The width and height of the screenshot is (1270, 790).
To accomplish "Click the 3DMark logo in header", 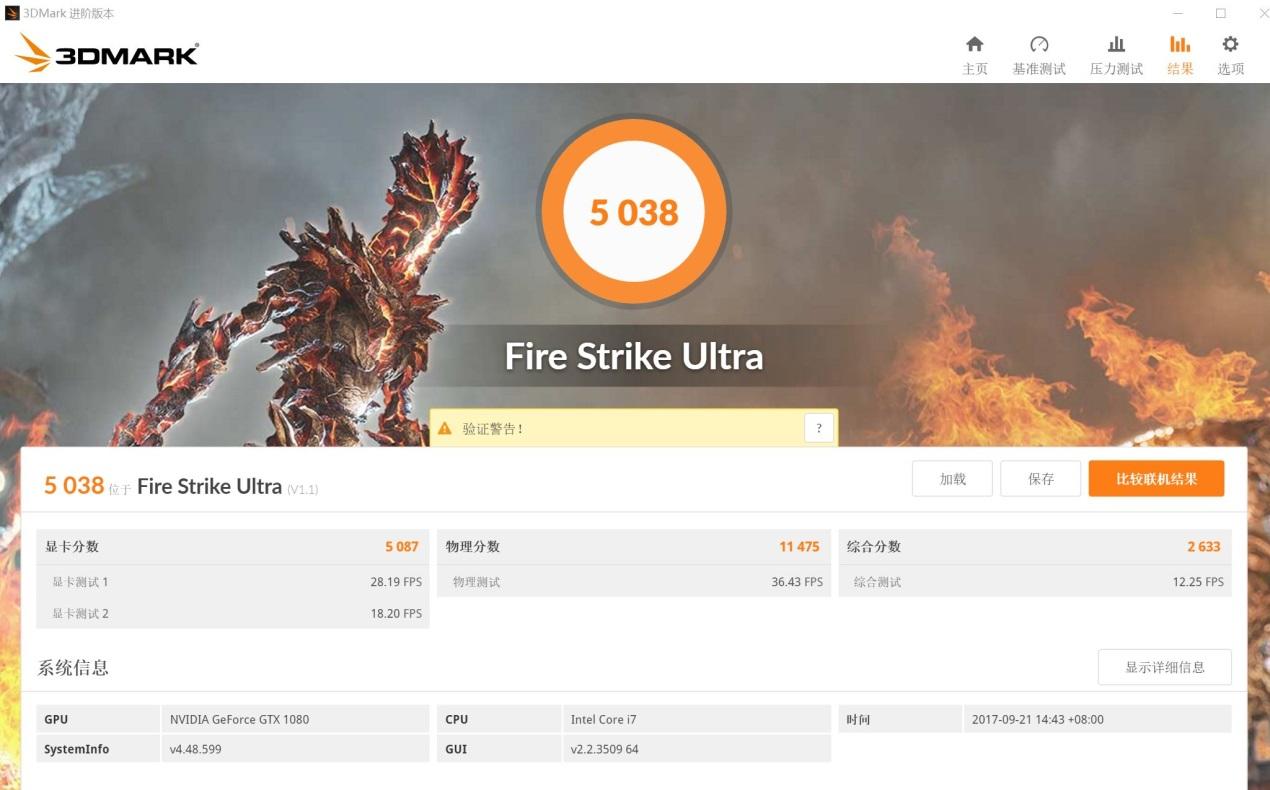I will (x=107, y=53).
